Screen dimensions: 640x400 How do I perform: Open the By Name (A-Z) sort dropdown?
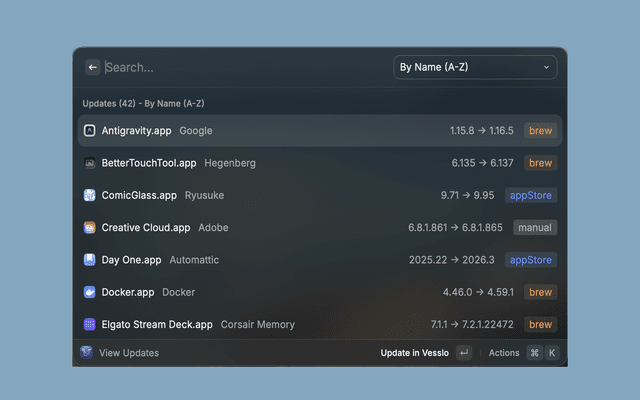[475, 67]
